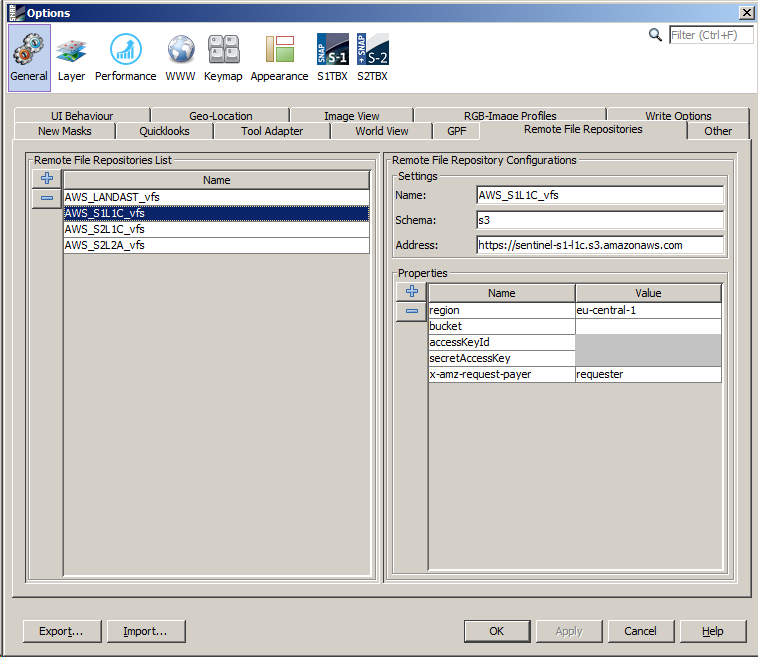Switch to the Image View tab
Image resolution: width=758 pixels, height=657 pixels.
[351, 116]
